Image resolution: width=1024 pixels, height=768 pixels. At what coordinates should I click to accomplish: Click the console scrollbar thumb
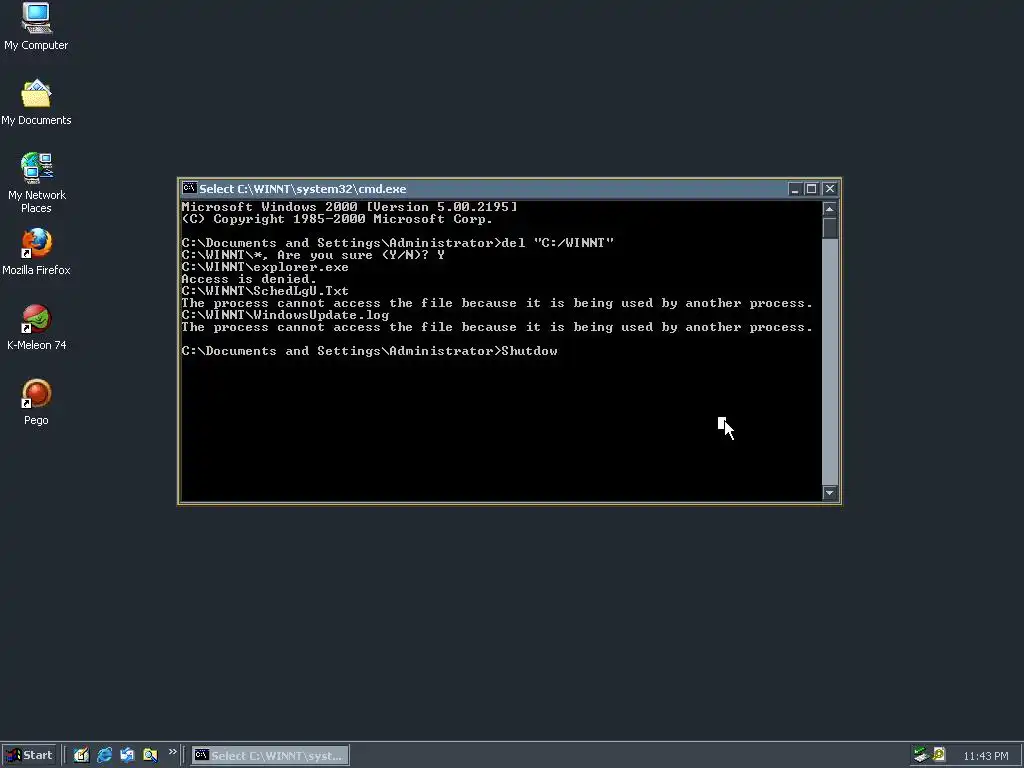(830, 228)
